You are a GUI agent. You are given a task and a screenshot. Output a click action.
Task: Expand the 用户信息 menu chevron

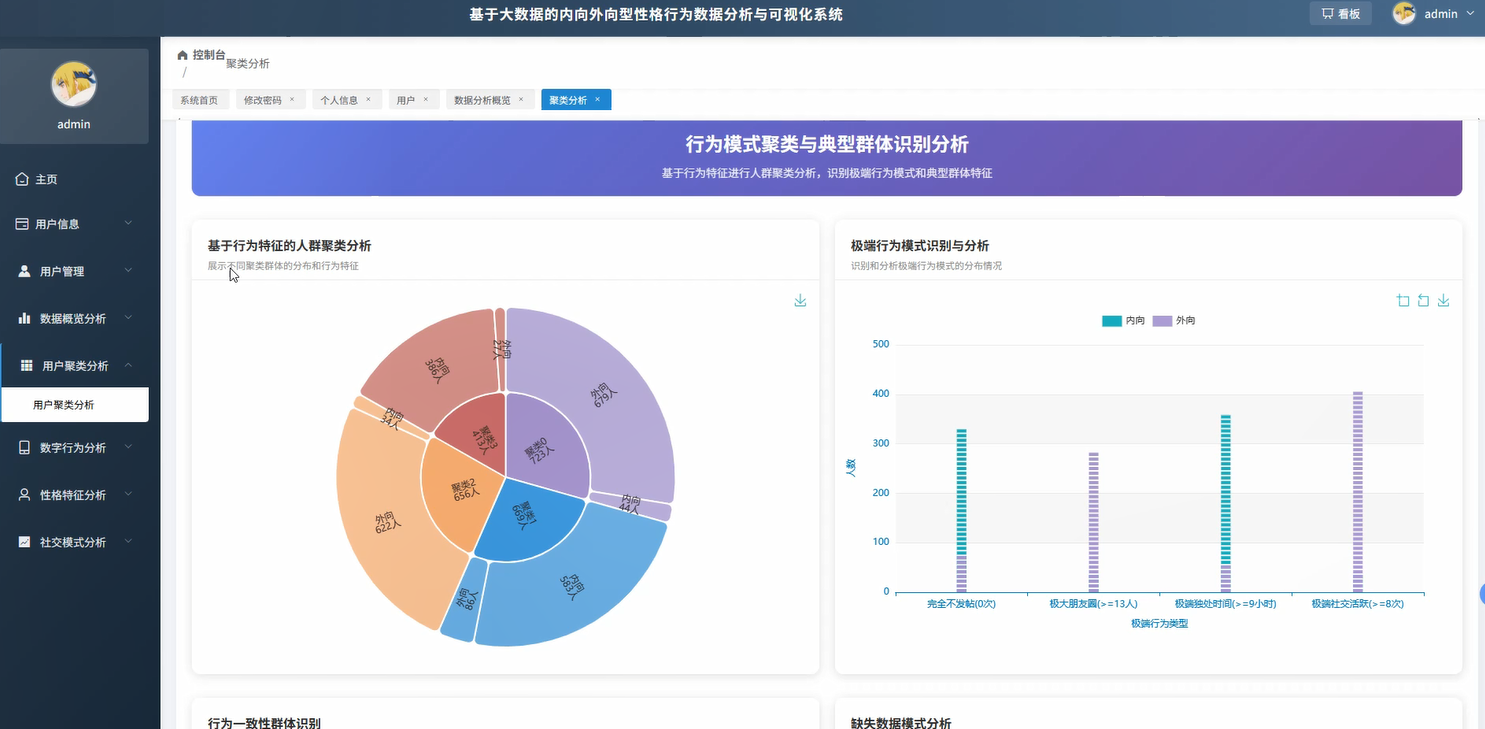tap(128, 223)
